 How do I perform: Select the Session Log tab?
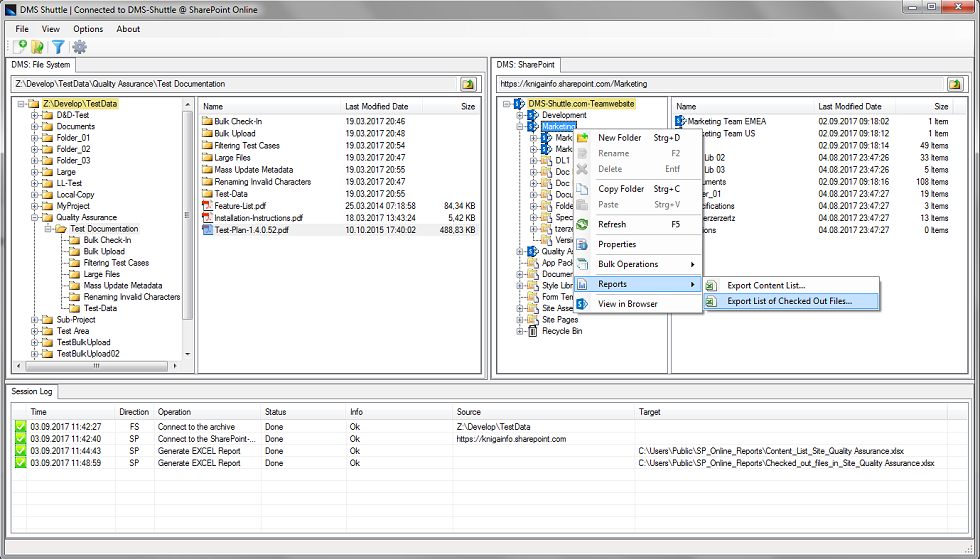pyautogui.click(x=32, y=391)
